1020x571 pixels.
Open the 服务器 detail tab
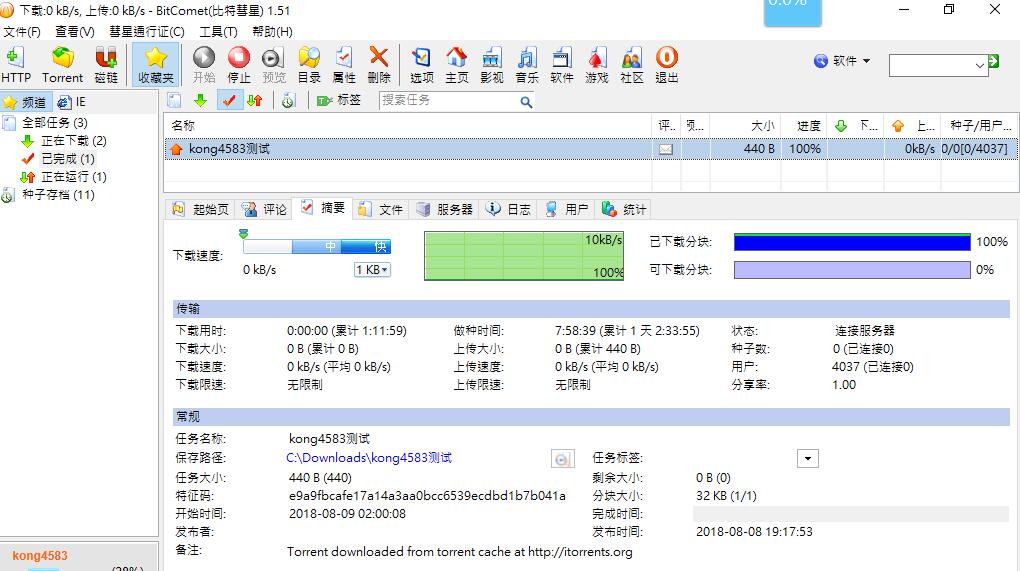[445, 209]
